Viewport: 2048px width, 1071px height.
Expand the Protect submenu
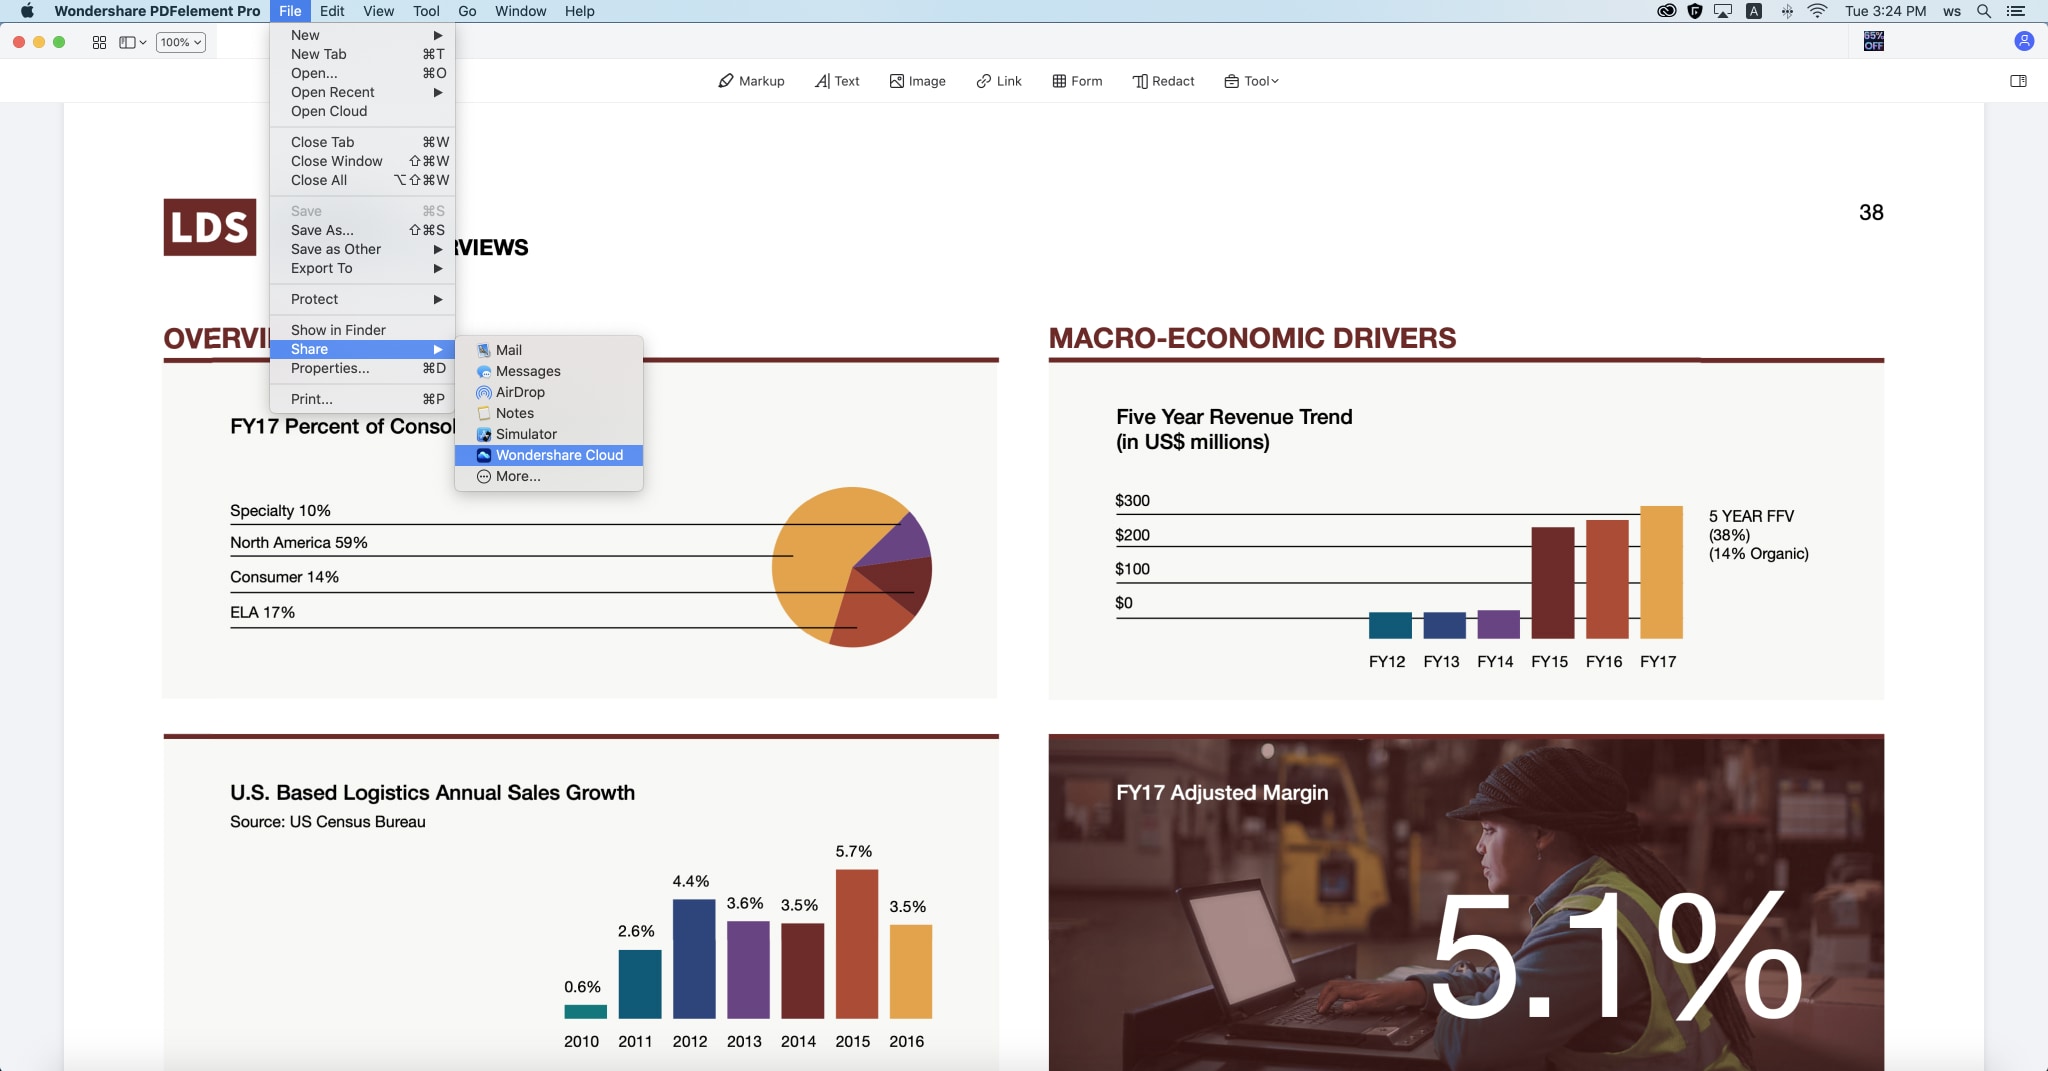[x=362, y=299]
